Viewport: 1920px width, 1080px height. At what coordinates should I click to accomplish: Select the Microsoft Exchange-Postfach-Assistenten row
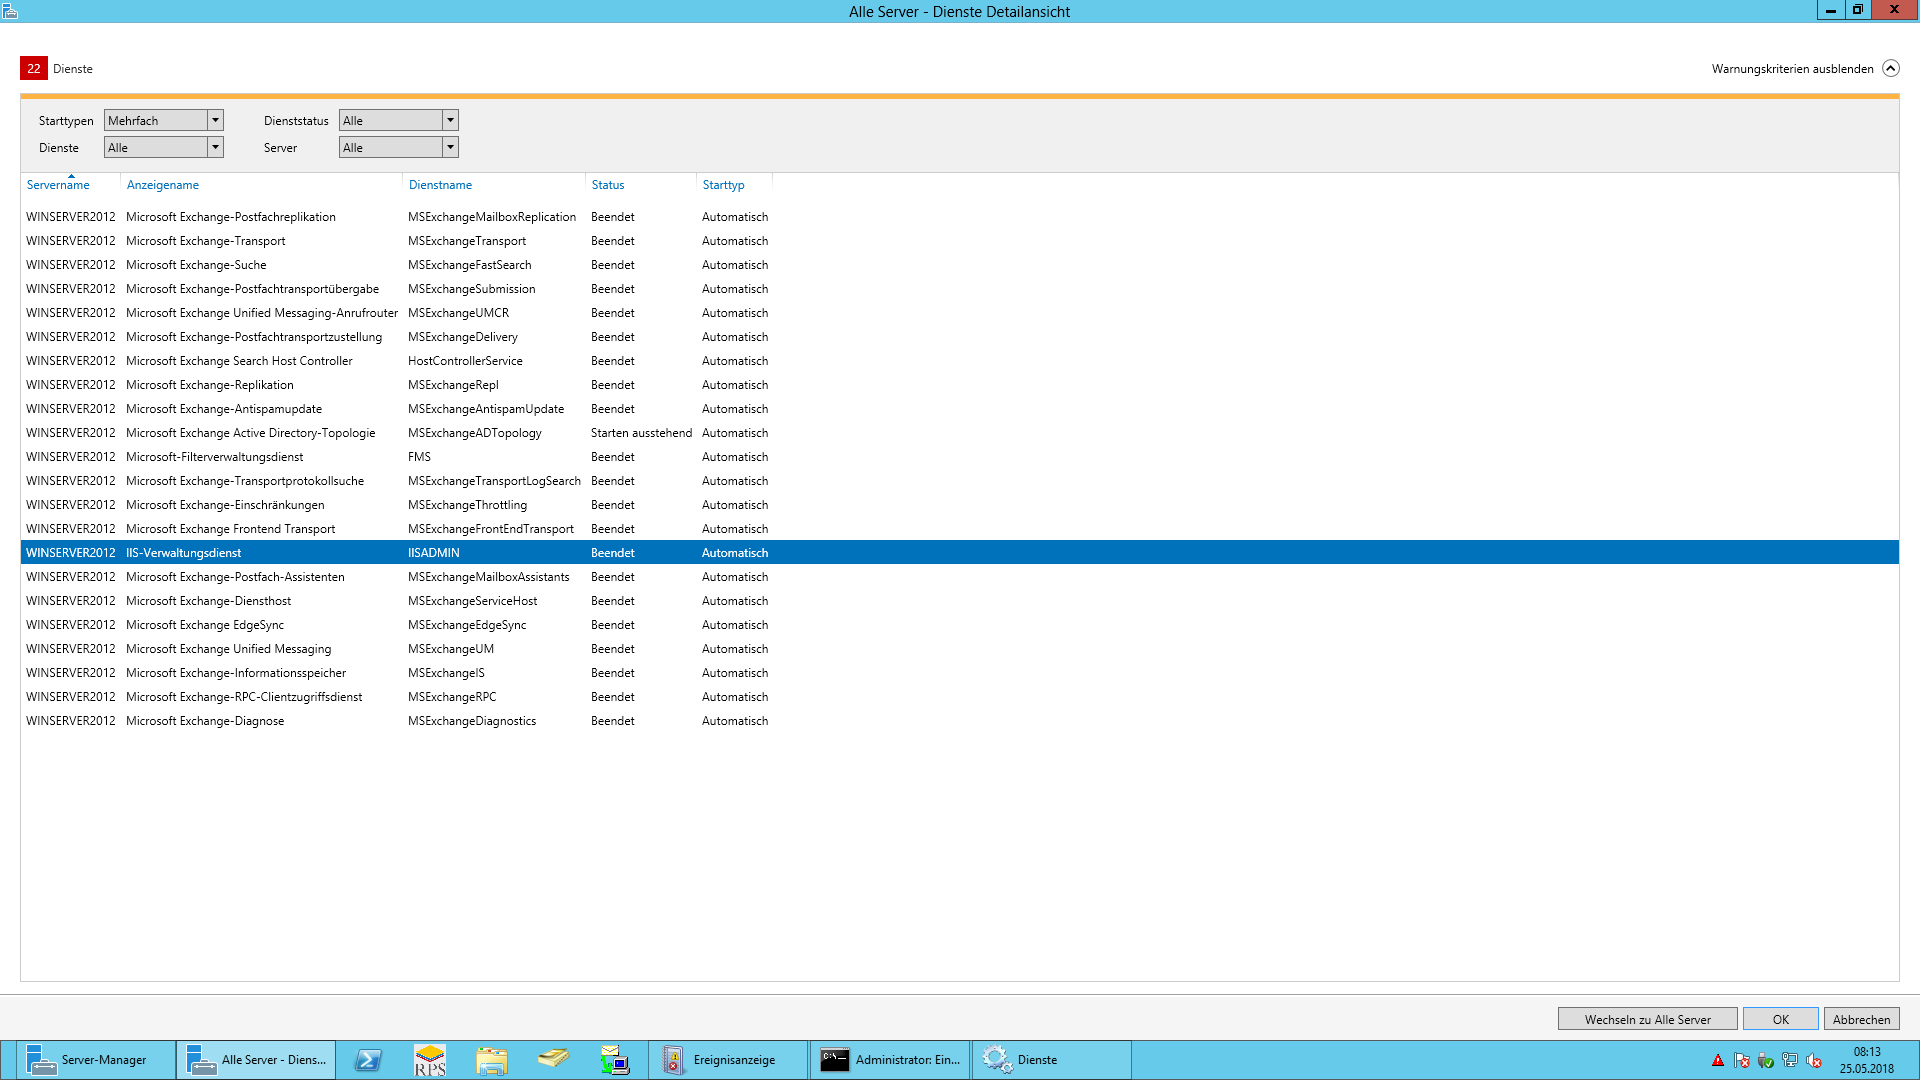960,577
